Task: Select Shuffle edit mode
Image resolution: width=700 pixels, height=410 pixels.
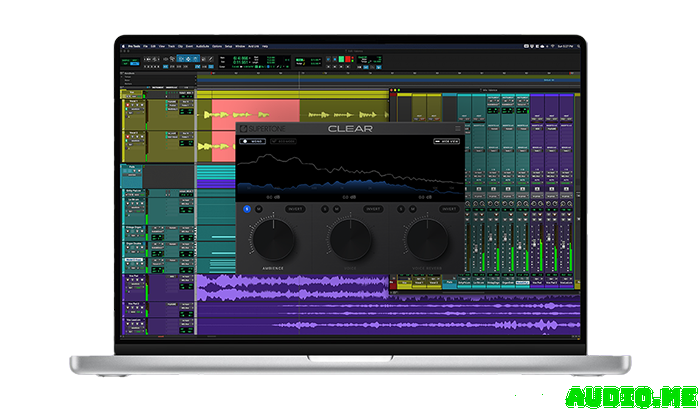Action: [x=125, y=60]
